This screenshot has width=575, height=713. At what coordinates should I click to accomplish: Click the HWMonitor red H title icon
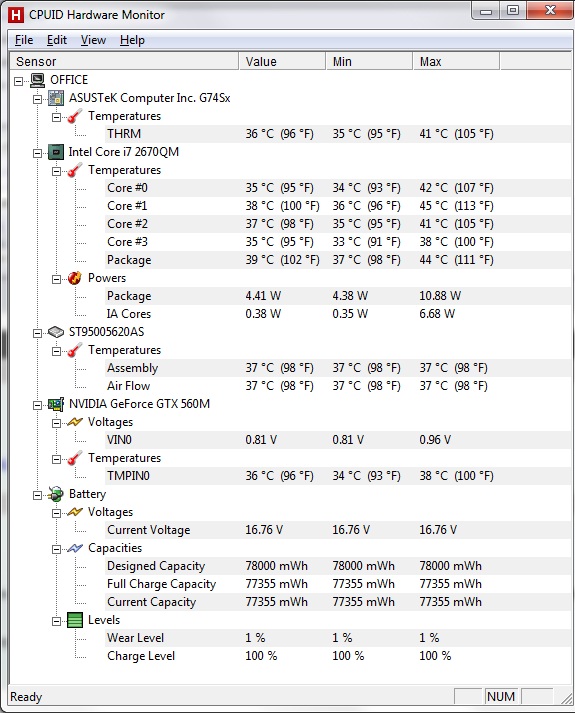[16, 15]
